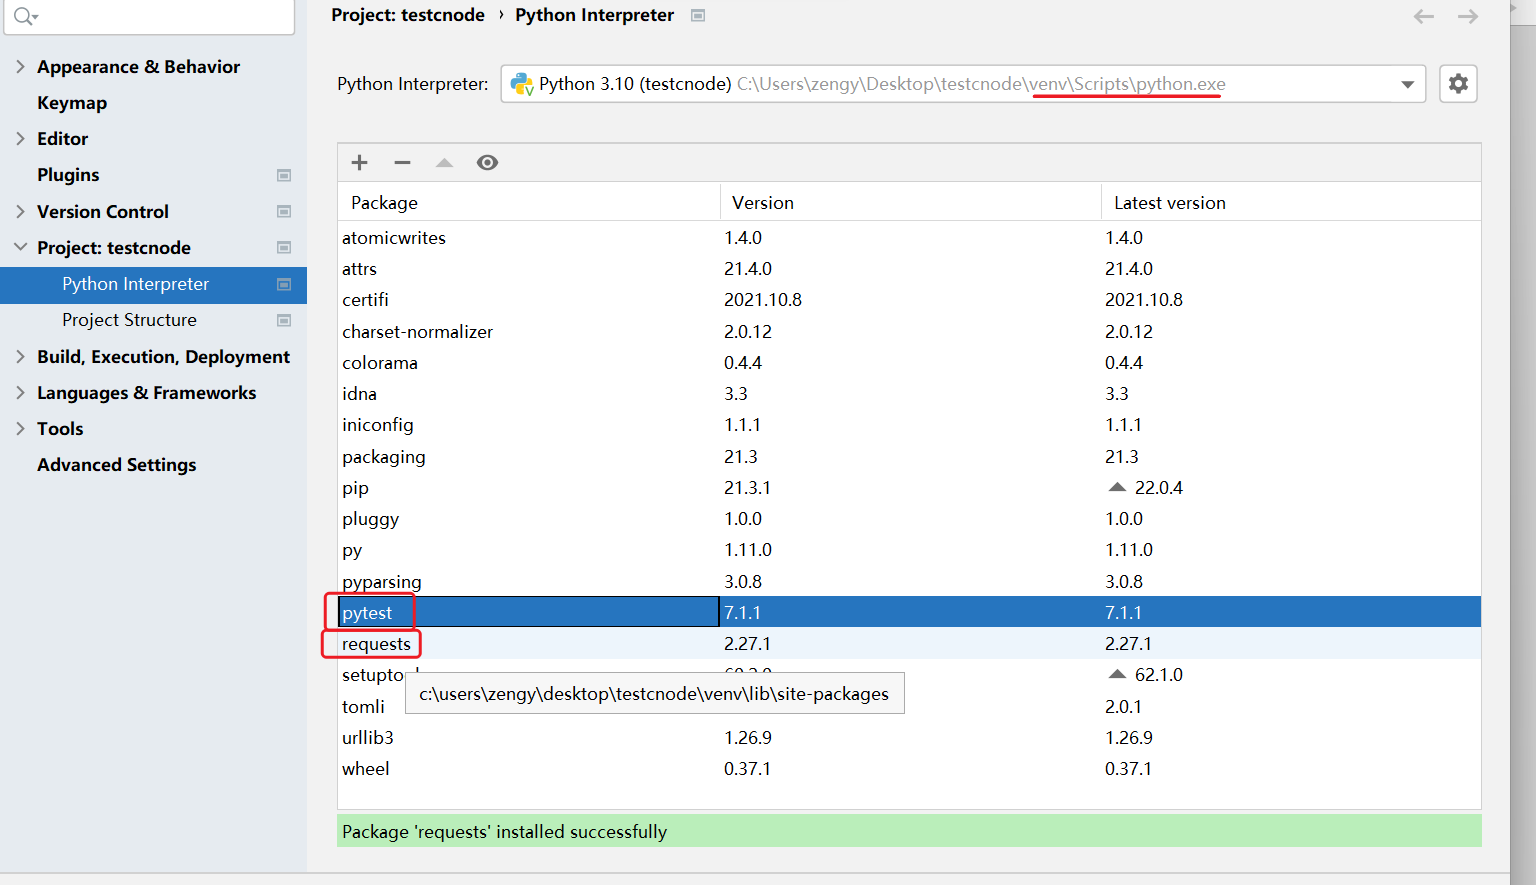Image resolution: width=1536 pixels, height=885 pixels.
Task: Click the Project: testcnode breadcrumb
Action: point(408,15)
